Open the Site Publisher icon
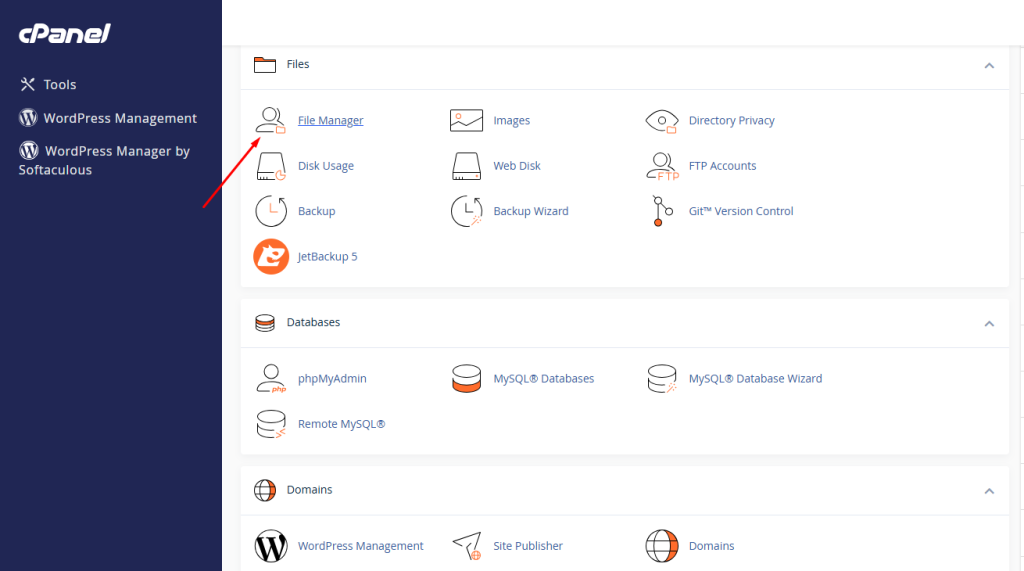 point(466,546)
